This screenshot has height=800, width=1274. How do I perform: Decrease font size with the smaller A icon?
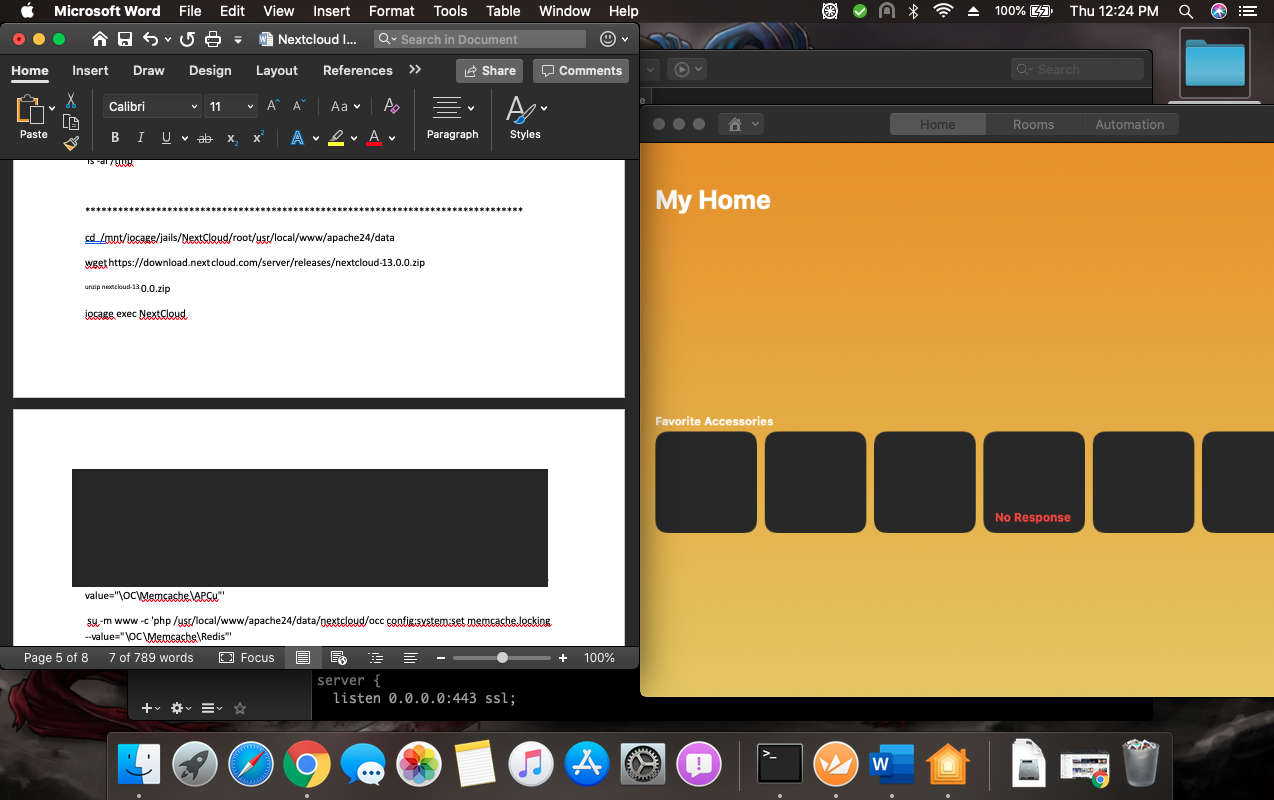[298, 106]
